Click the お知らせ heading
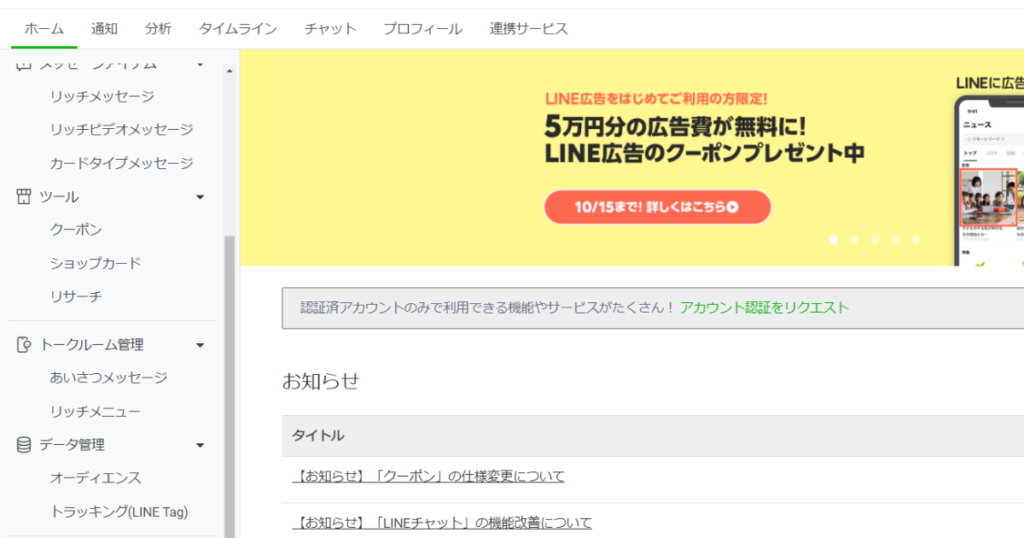Screen dimensions: 1024x538 [321, 381]
